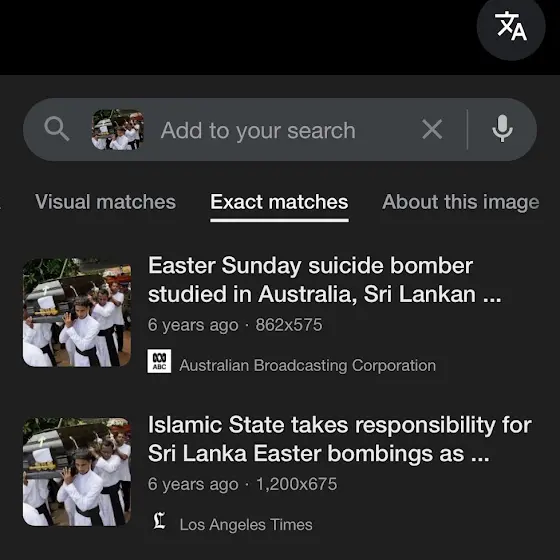The height and width of the screenshot is (560, 560).
Task: Click Los Angeles Times source name
Action: tap(246, 525)
